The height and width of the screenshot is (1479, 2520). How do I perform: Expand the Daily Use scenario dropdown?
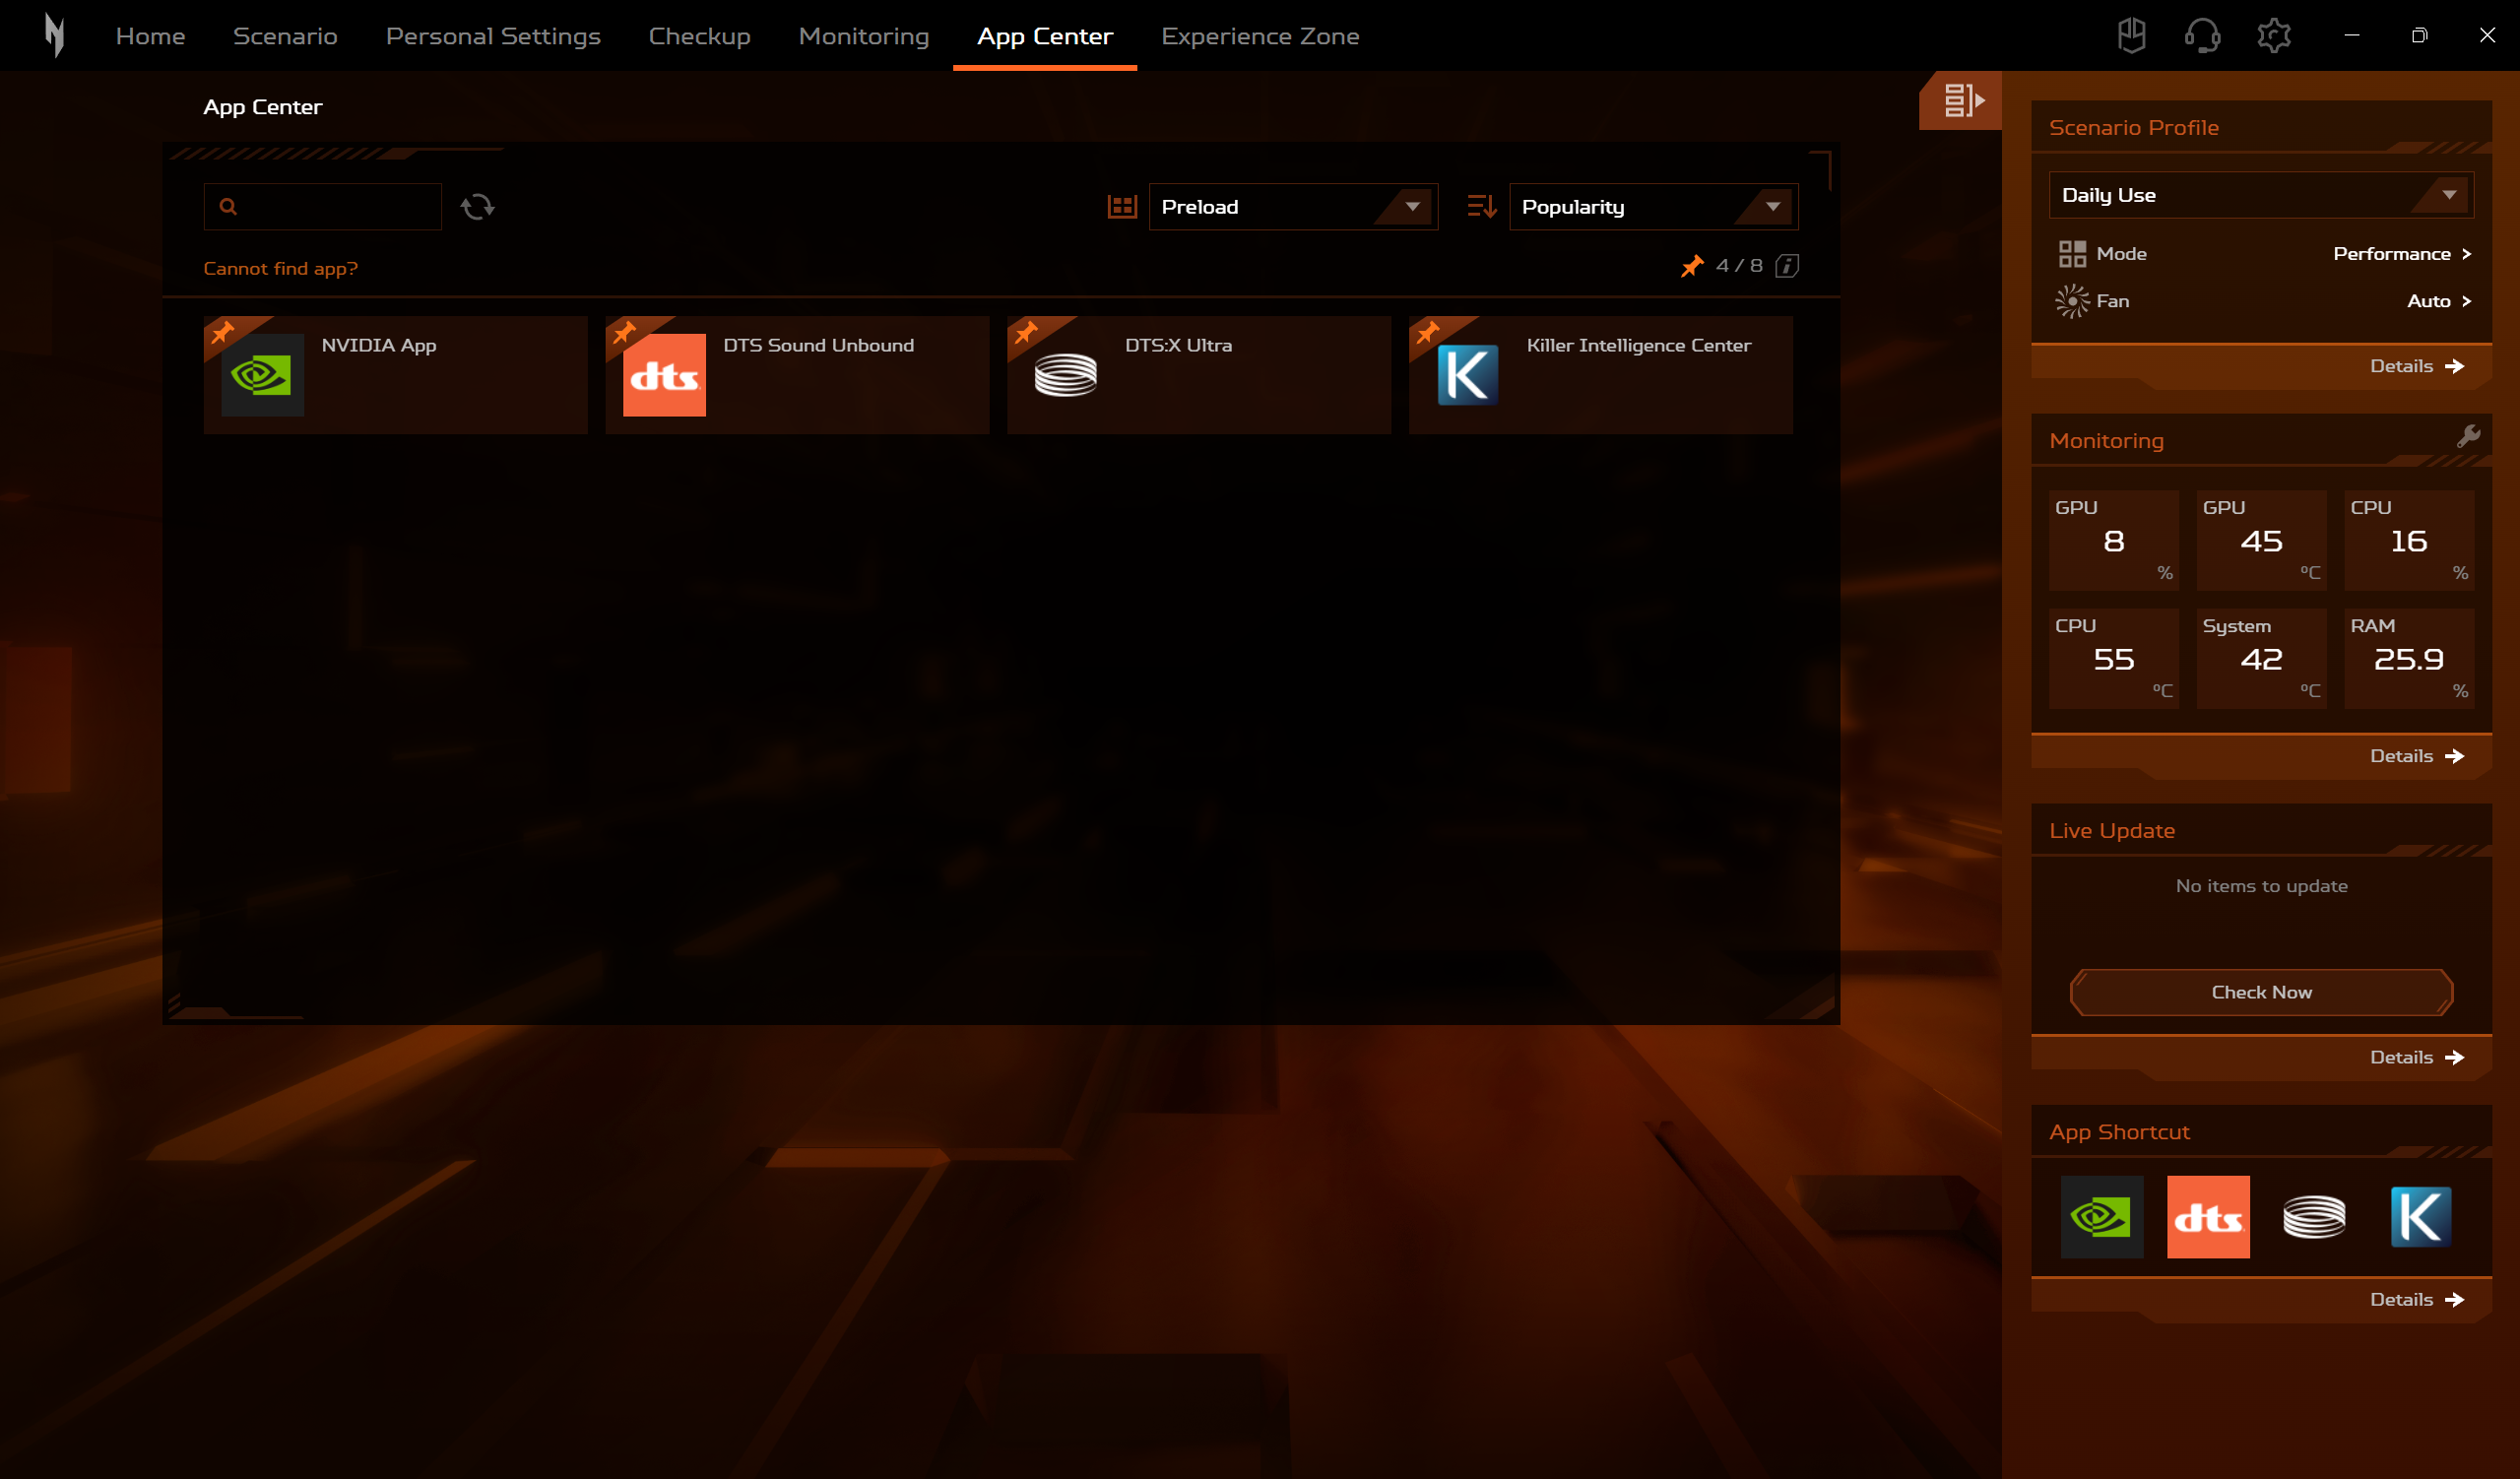point(2260,195)
